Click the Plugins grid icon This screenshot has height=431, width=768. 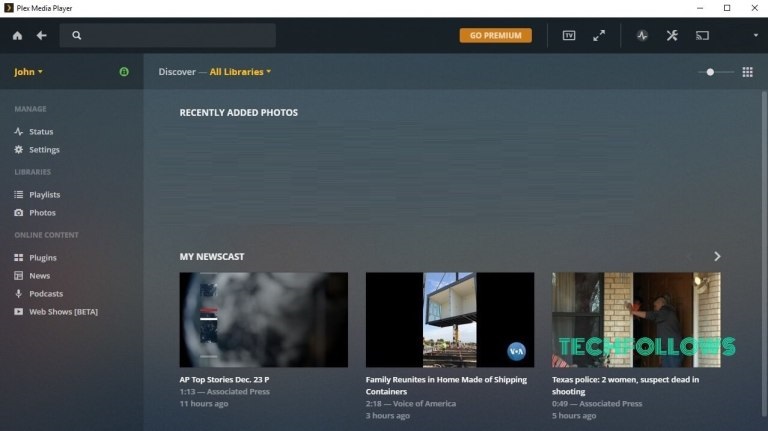(x=19, y=258)
